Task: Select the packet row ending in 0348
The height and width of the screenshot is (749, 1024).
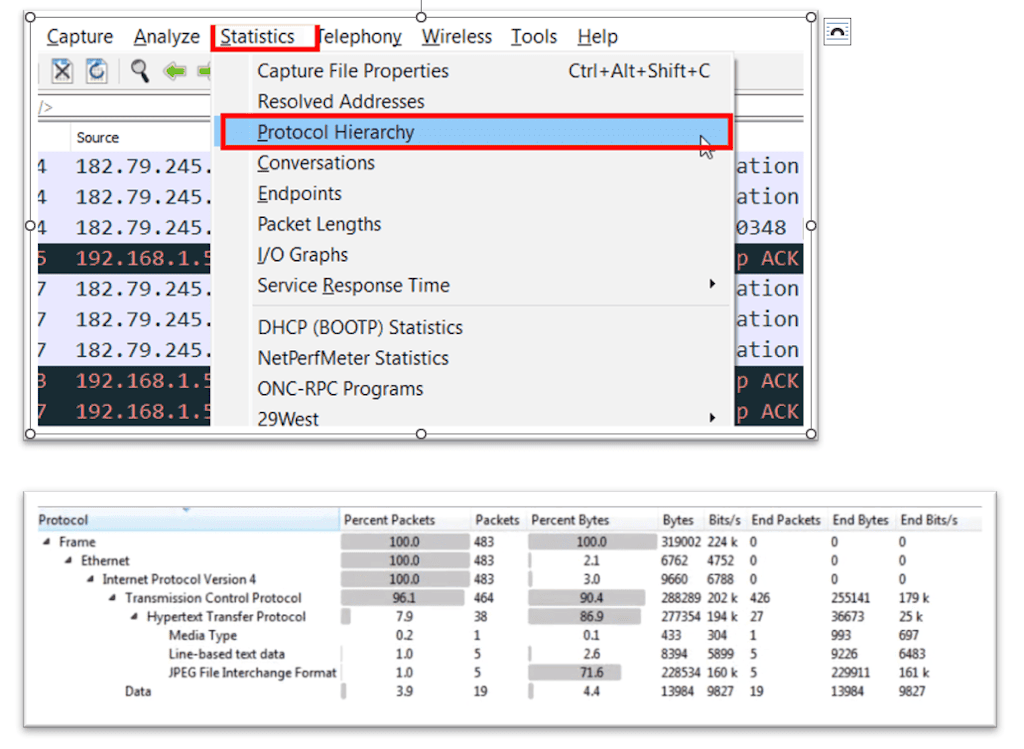Action: [124, 227]
